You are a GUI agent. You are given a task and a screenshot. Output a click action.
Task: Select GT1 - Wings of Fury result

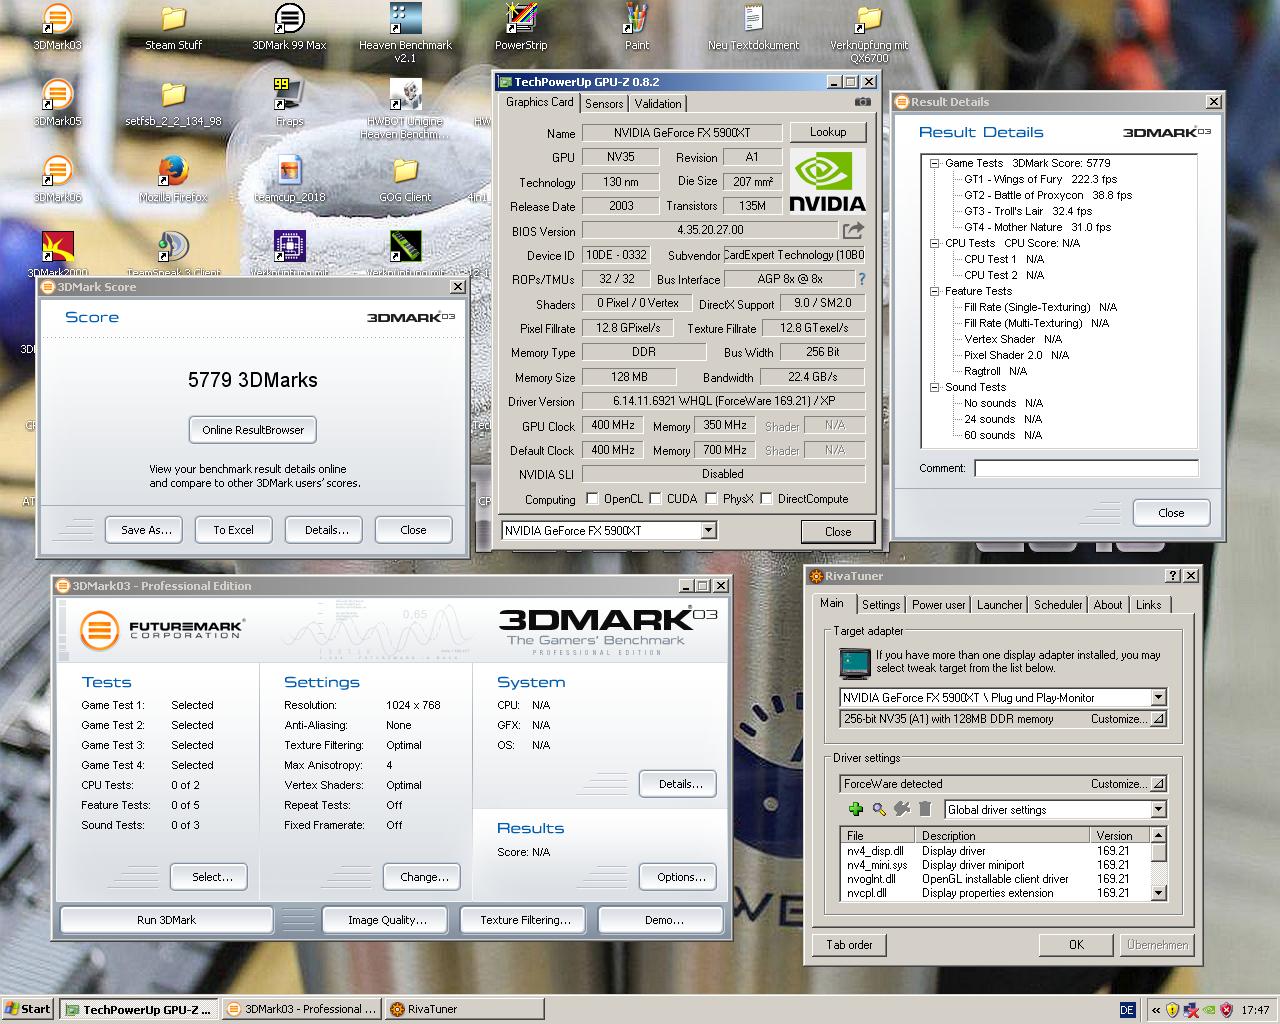pyautogui.click(x=1040, y=179)
